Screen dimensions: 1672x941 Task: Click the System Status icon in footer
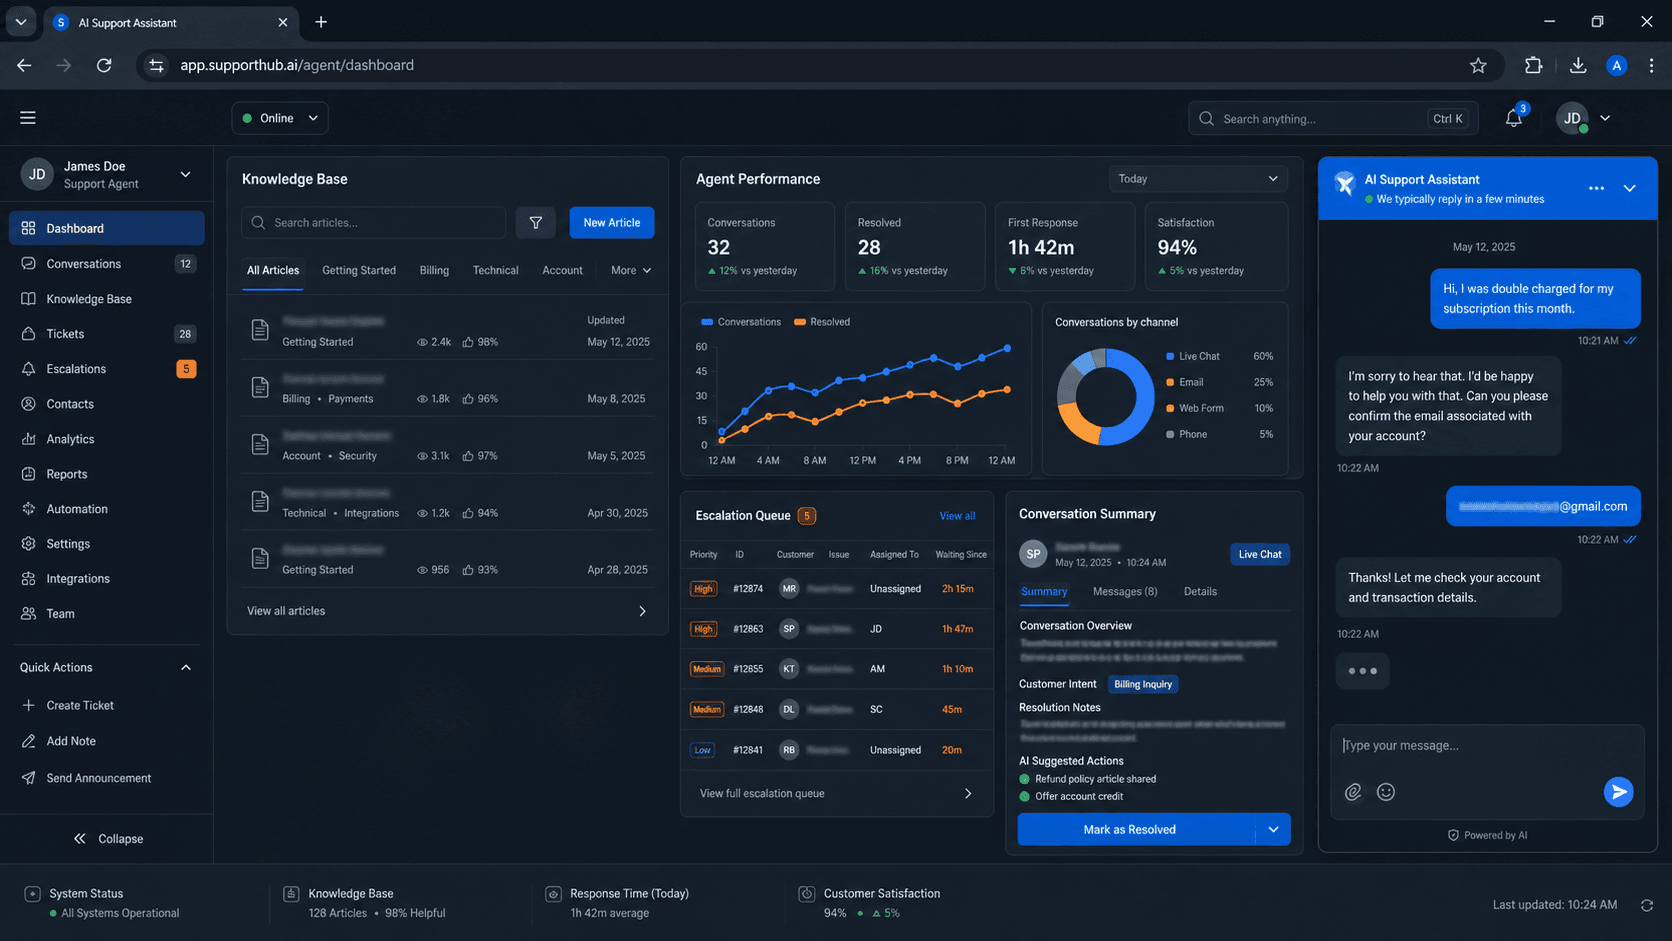point(32,894)
